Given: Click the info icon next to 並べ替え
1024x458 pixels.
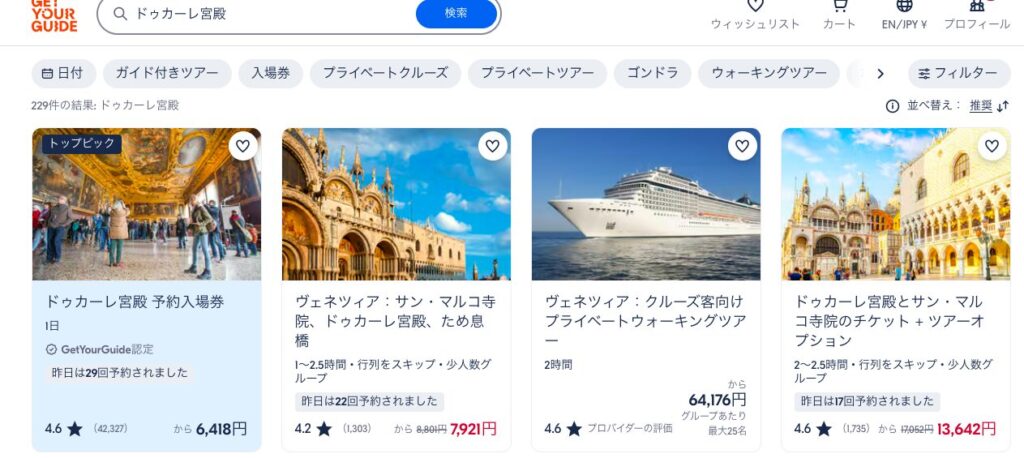Looking at the screenshot, I should coord(892,106).
